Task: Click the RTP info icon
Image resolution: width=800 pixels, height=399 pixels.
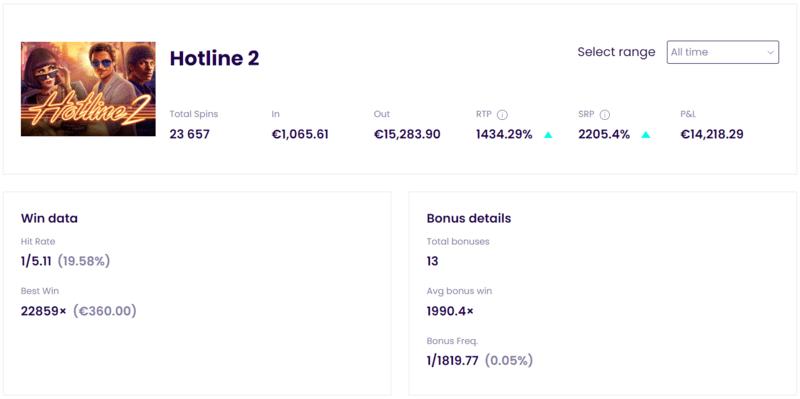Action: coord(502,115)
